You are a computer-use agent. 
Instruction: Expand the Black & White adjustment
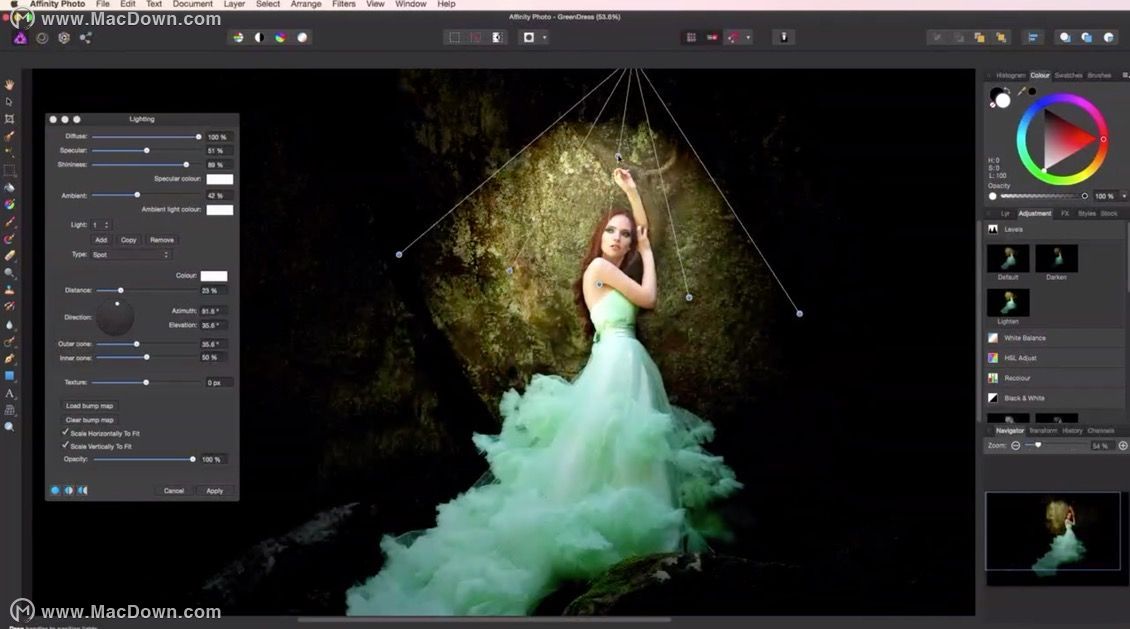tap(1054, 398)
